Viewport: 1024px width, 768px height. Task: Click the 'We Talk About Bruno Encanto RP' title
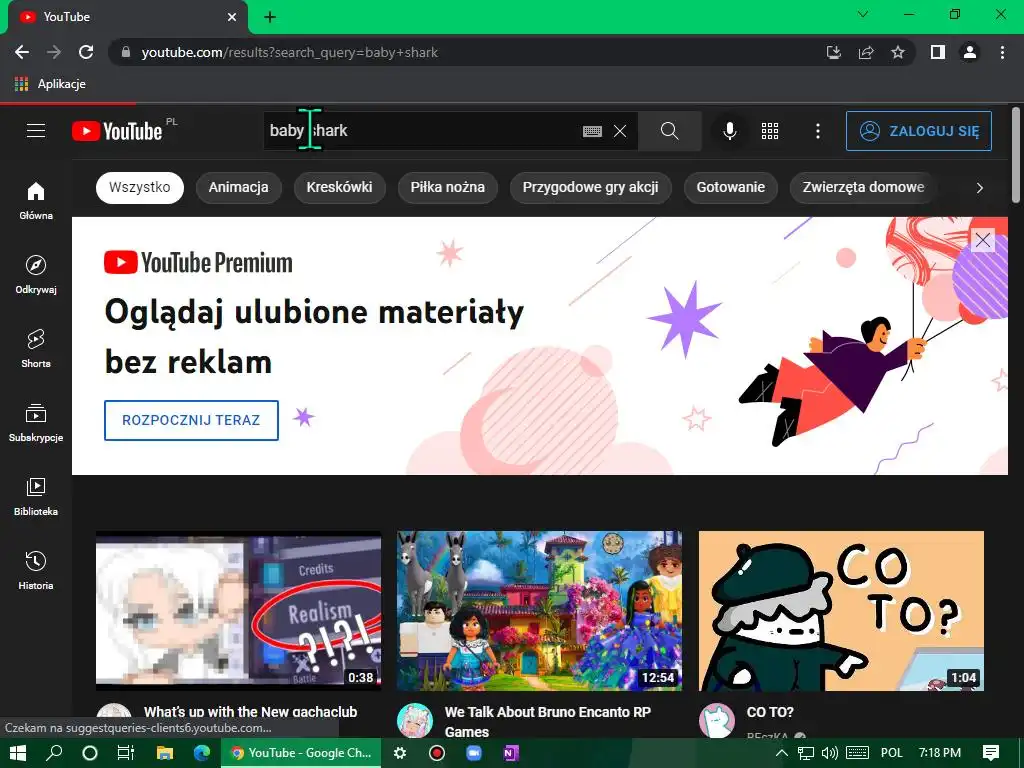pyautogui.click(x=547, y=722)
